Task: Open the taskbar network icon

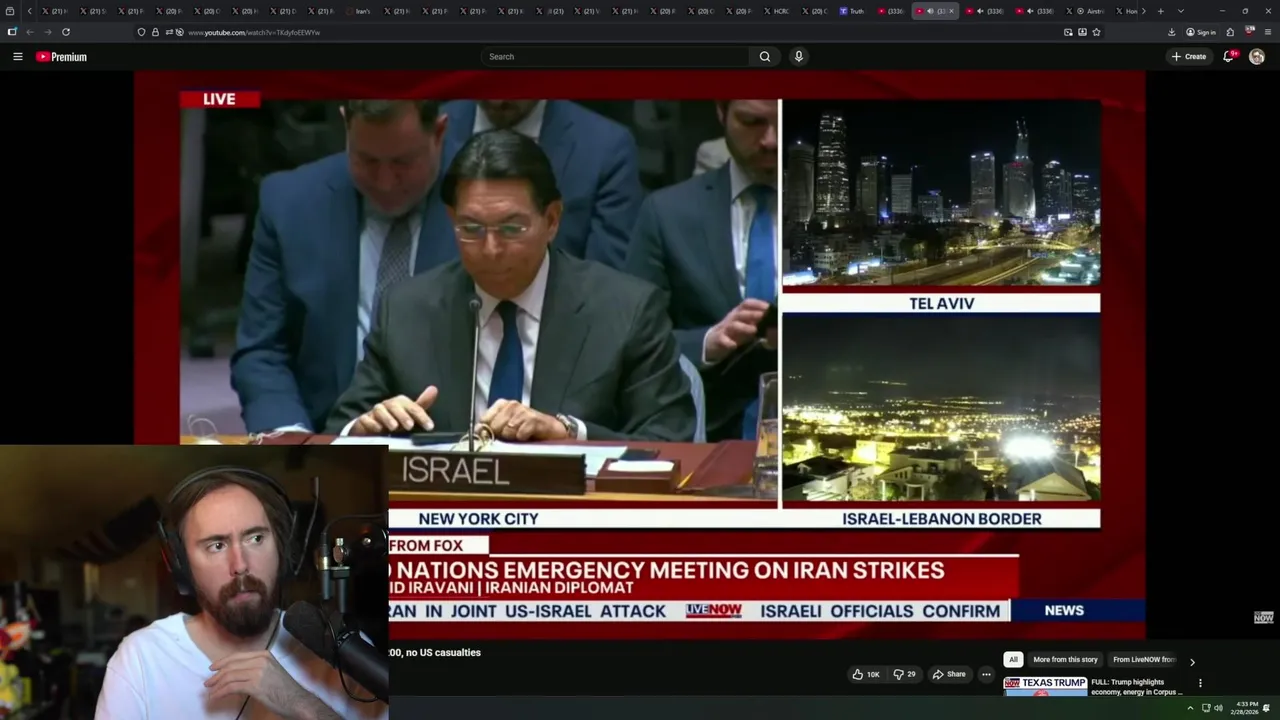Action: point(1206,708)
